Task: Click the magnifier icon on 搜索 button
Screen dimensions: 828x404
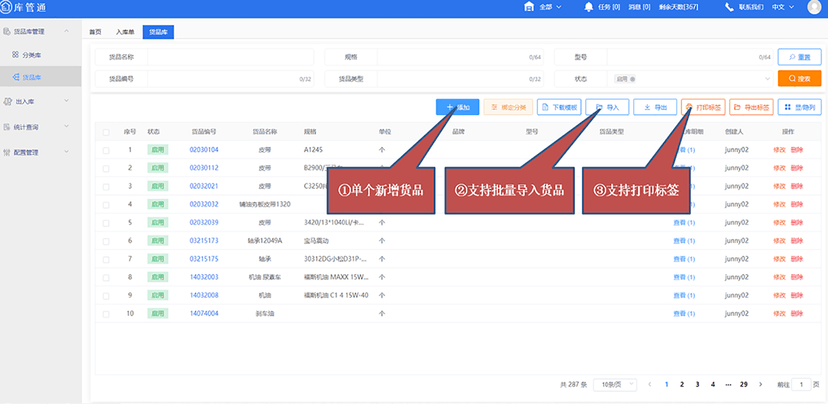Action: (x=792, y=78)
